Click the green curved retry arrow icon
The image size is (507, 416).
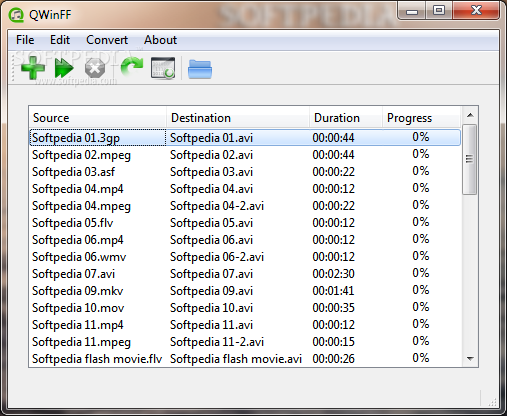pos(132,67)
